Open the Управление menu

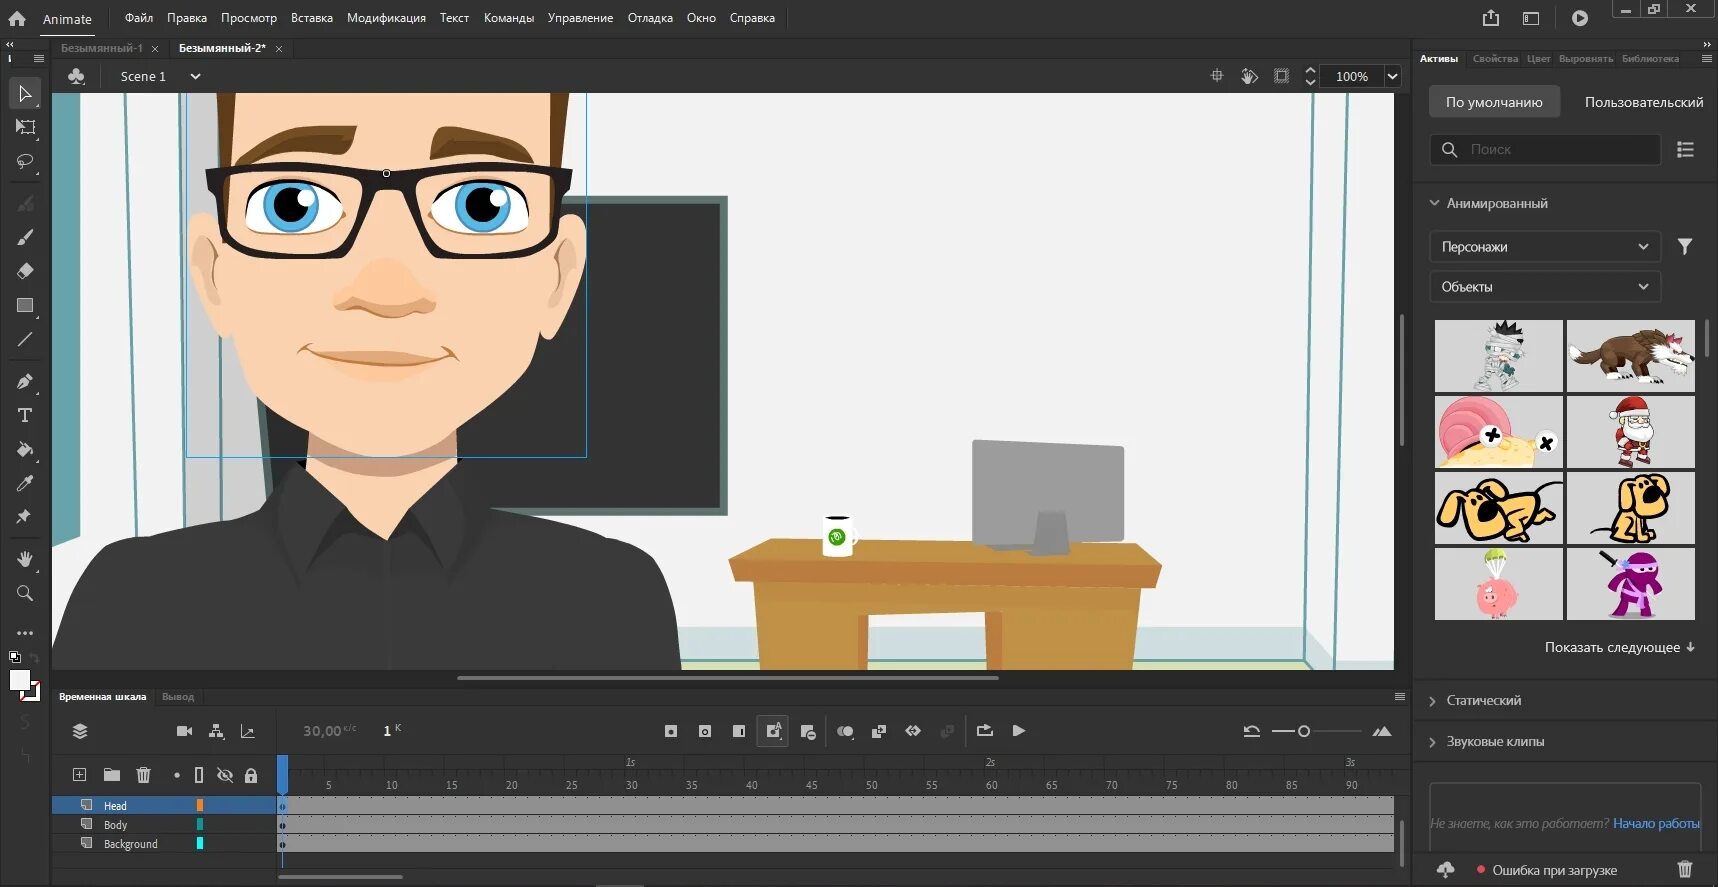(580, 18)
